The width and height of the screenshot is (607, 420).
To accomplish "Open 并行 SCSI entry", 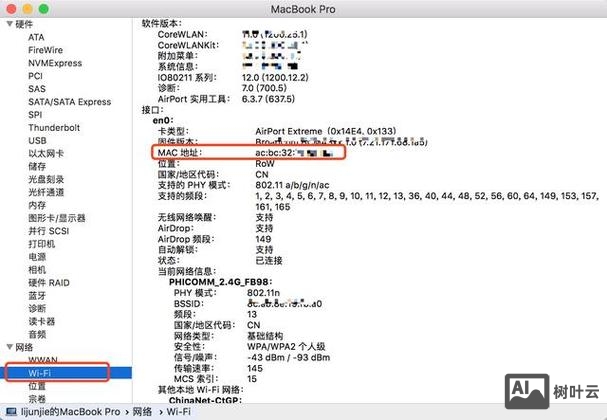I will click(48, 231).
